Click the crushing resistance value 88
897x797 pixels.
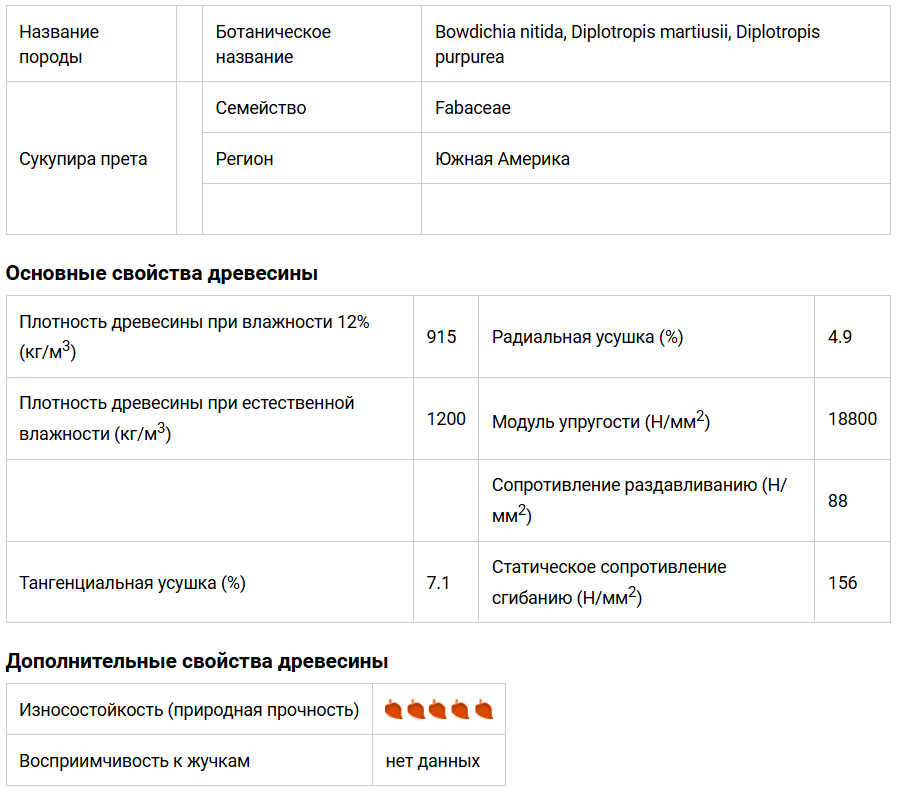[838, 501]
